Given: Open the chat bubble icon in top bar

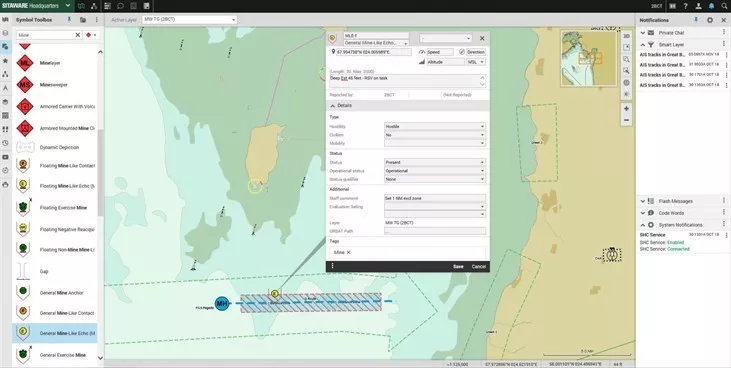Looking at the screenshot, I should (120, 6).
